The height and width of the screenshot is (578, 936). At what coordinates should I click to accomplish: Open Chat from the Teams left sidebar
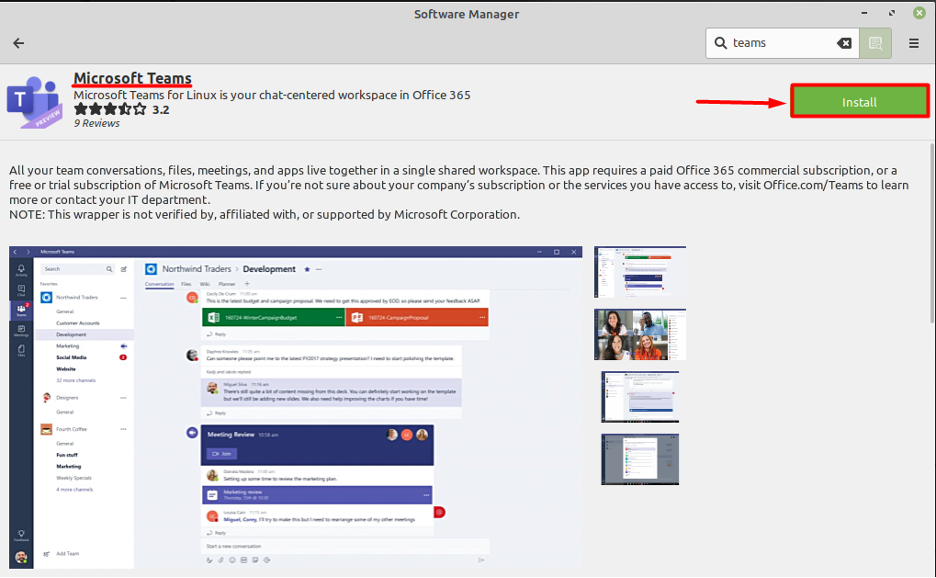20,290
